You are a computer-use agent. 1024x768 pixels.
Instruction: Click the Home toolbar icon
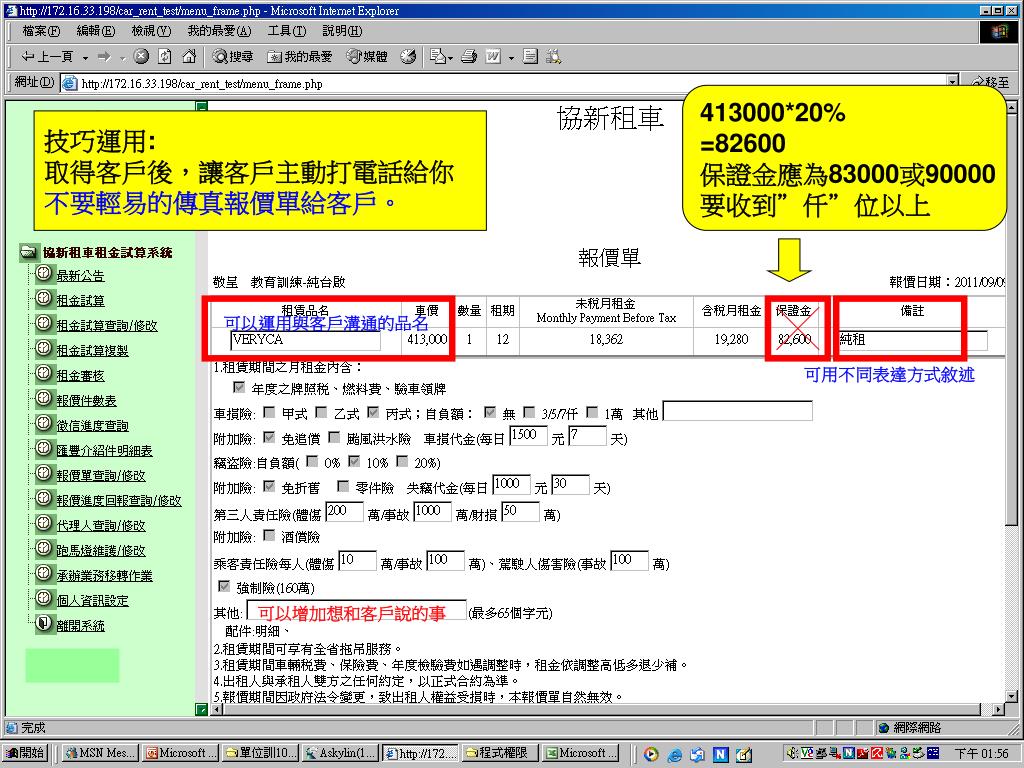189,57
